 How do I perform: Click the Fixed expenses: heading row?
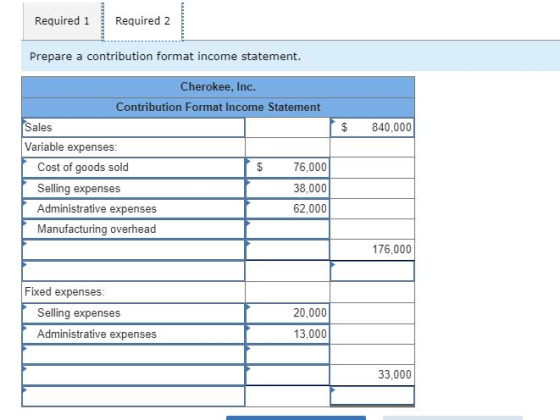tap(134, 292)
